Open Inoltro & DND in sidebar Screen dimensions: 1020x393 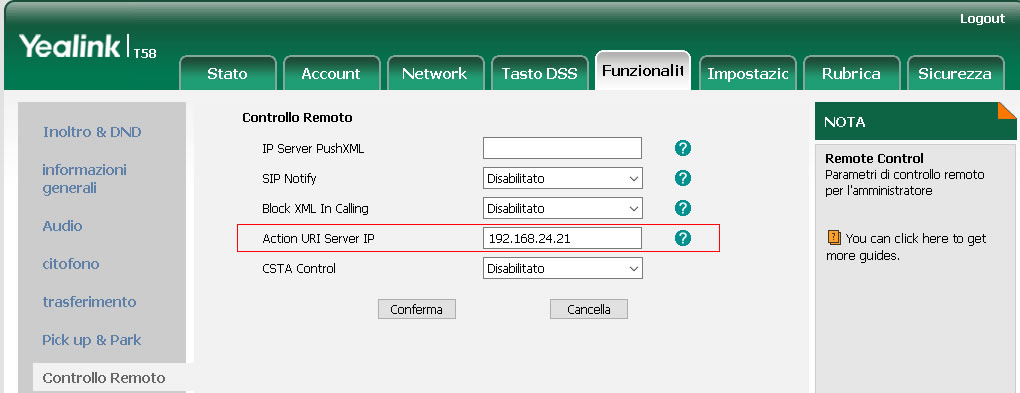coord(92,132)
